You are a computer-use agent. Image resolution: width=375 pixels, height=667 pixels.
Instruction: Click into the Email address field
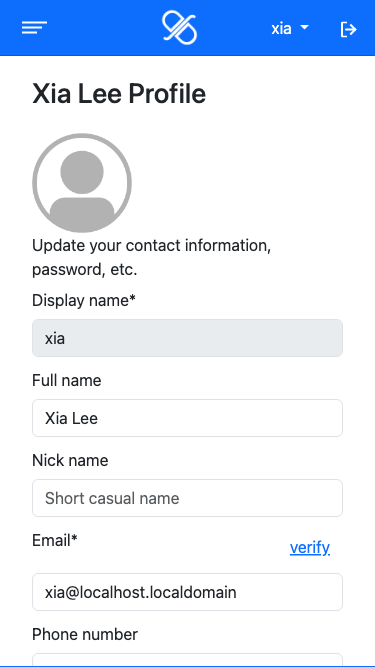[x=188, y=592]
